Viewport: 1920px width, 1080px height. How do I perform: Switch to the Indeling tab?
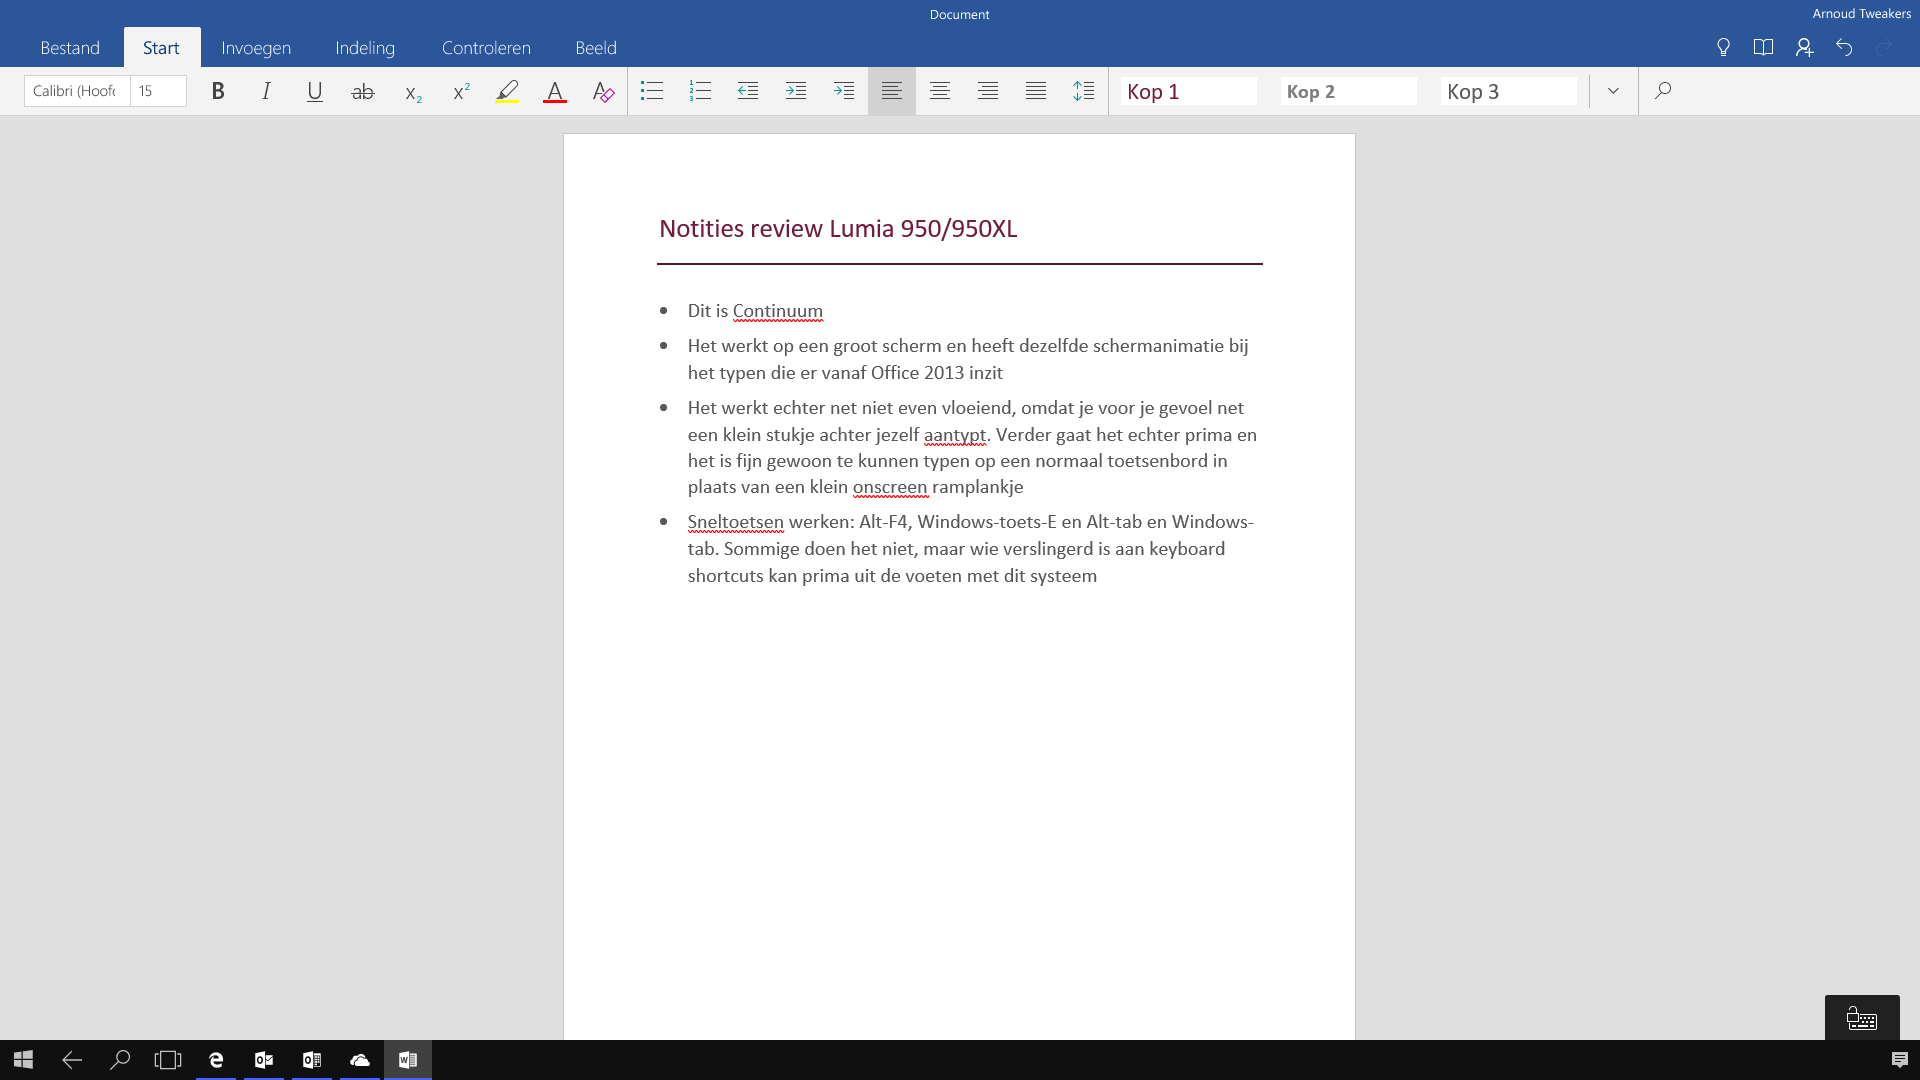point(365,48)
